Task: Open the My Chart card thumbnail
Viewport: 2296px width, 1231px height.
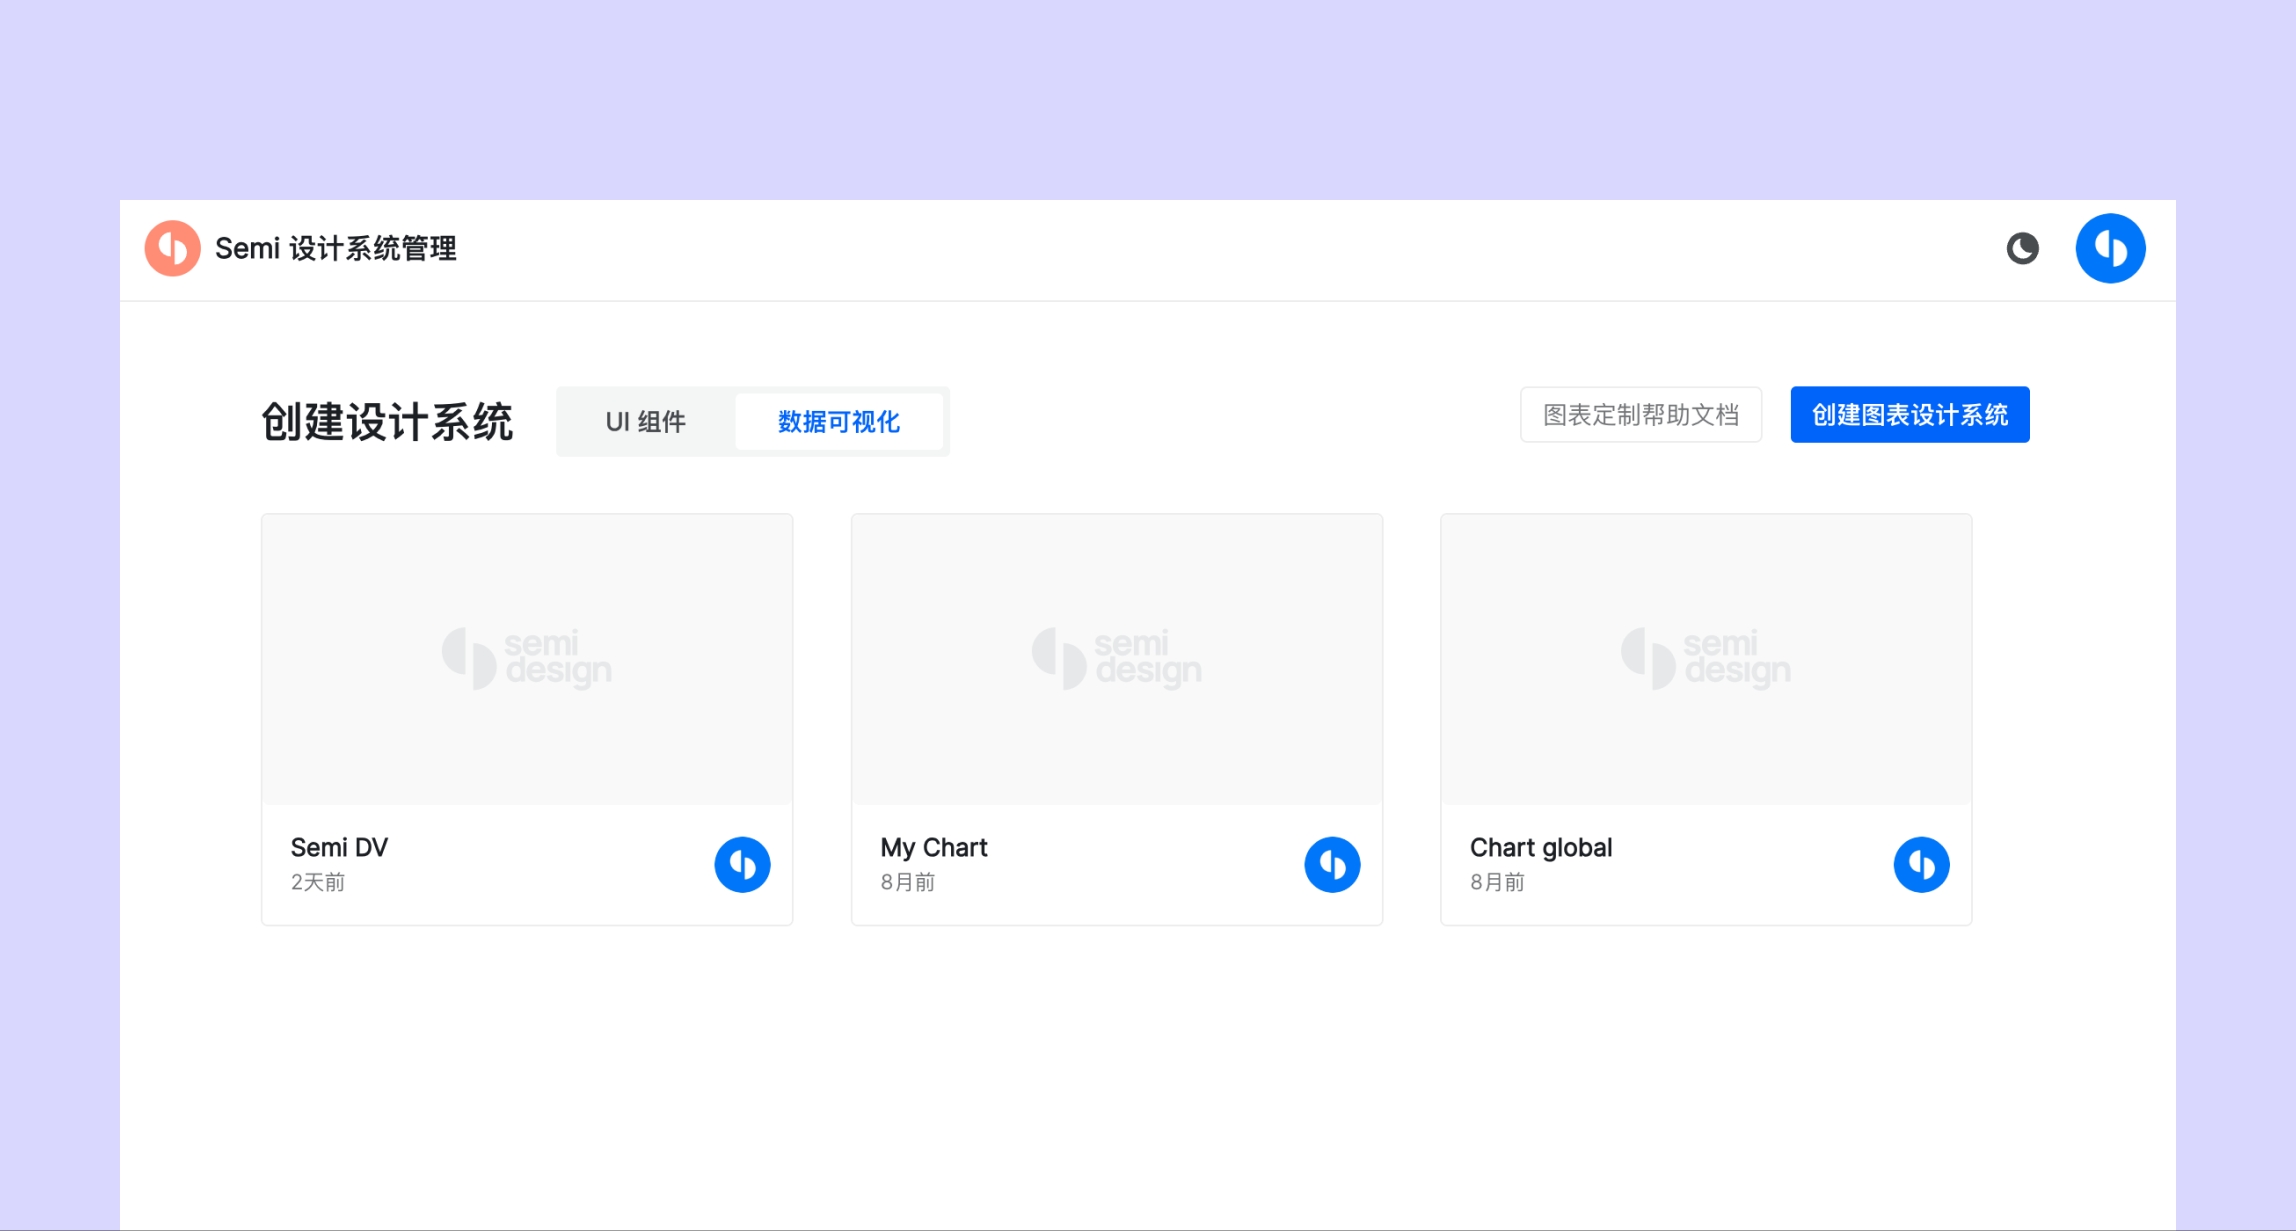Action: coord(1117,660)
